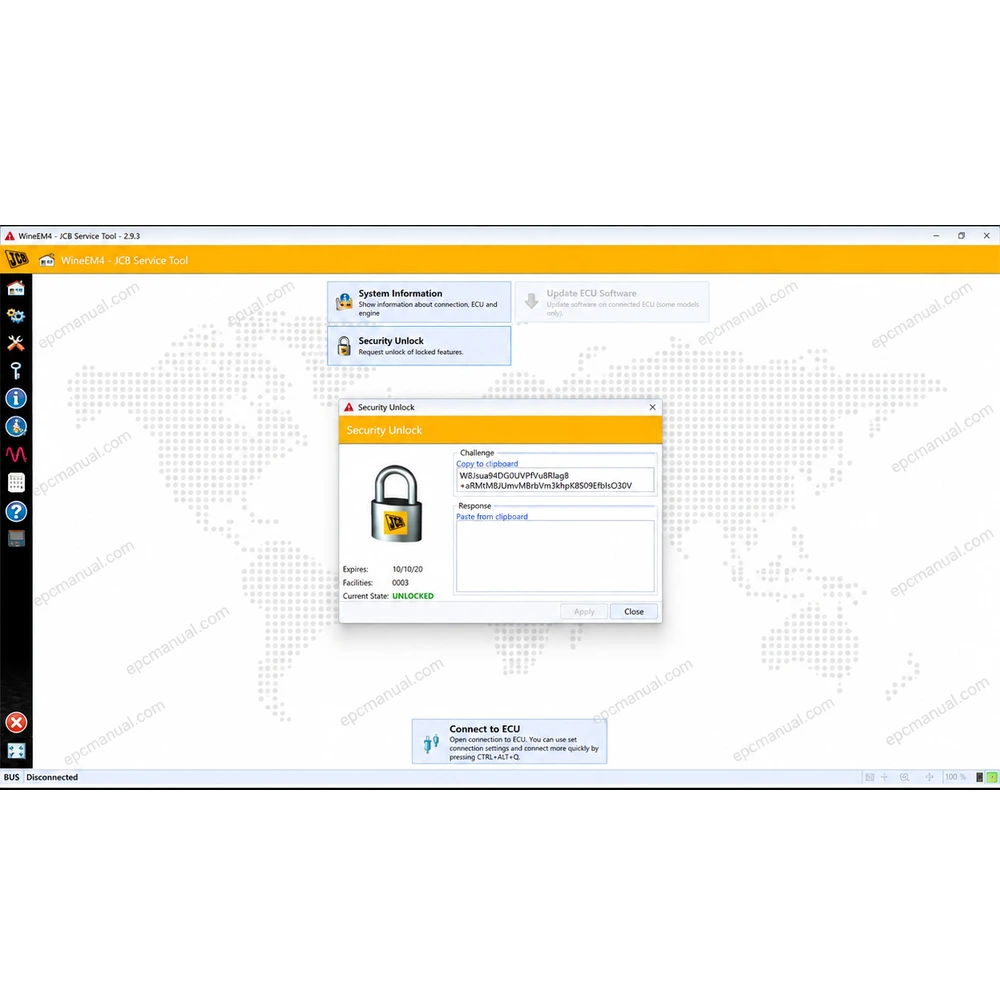The height and width of the screenshot is (1000, 1000).
Task: Open the Security Unlock tile
Action: (x=419, y=346)
